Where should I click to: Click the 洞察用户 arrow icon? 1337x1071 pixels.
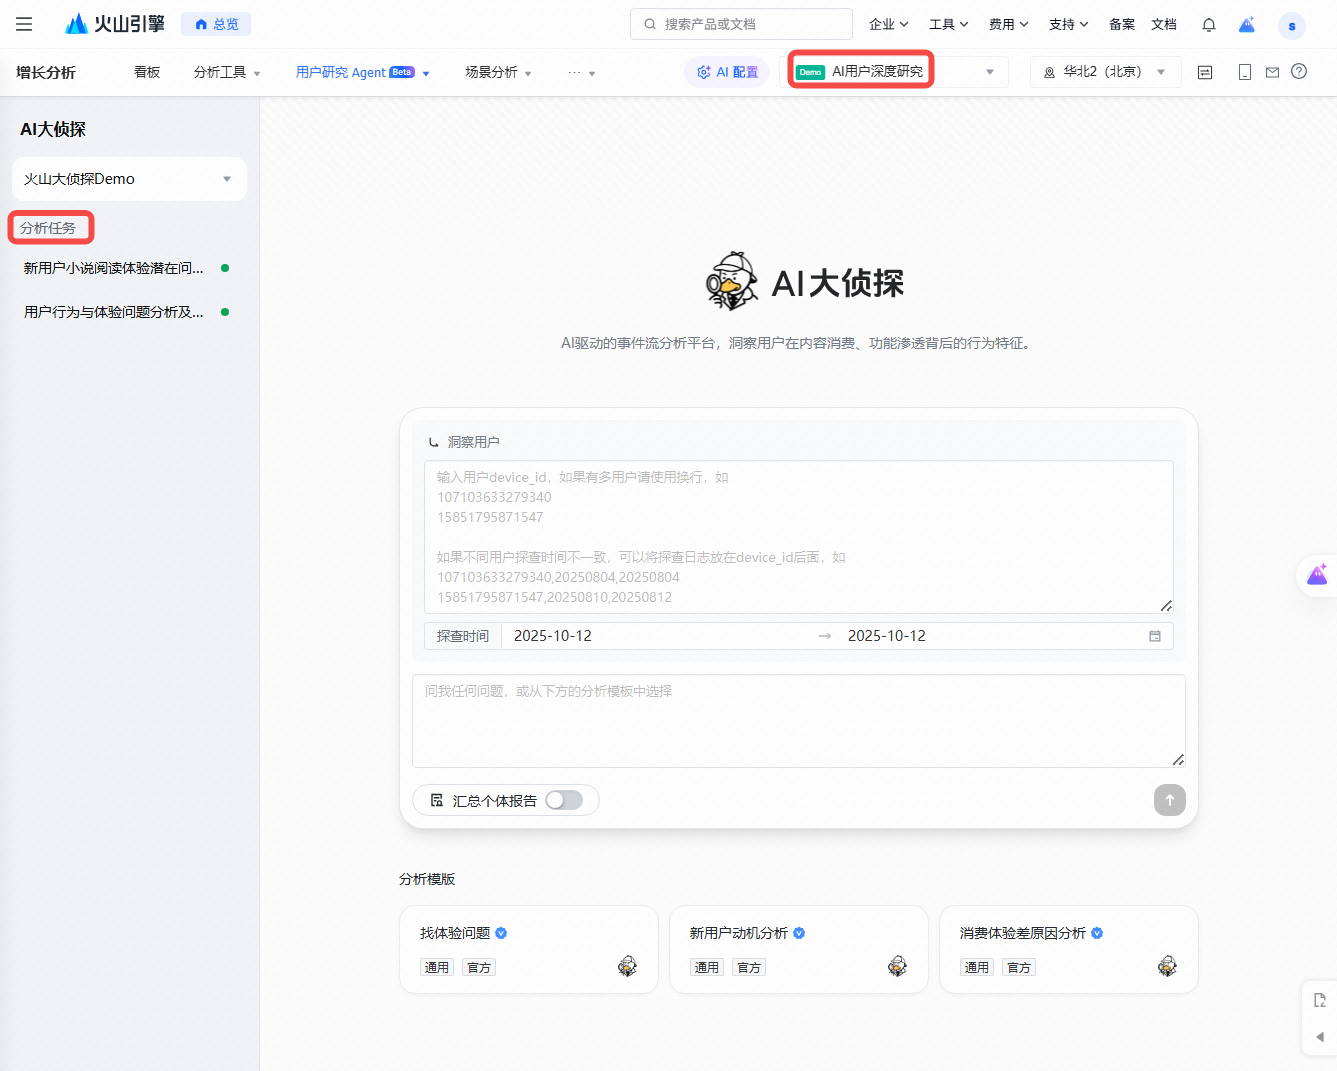point(434,442)
